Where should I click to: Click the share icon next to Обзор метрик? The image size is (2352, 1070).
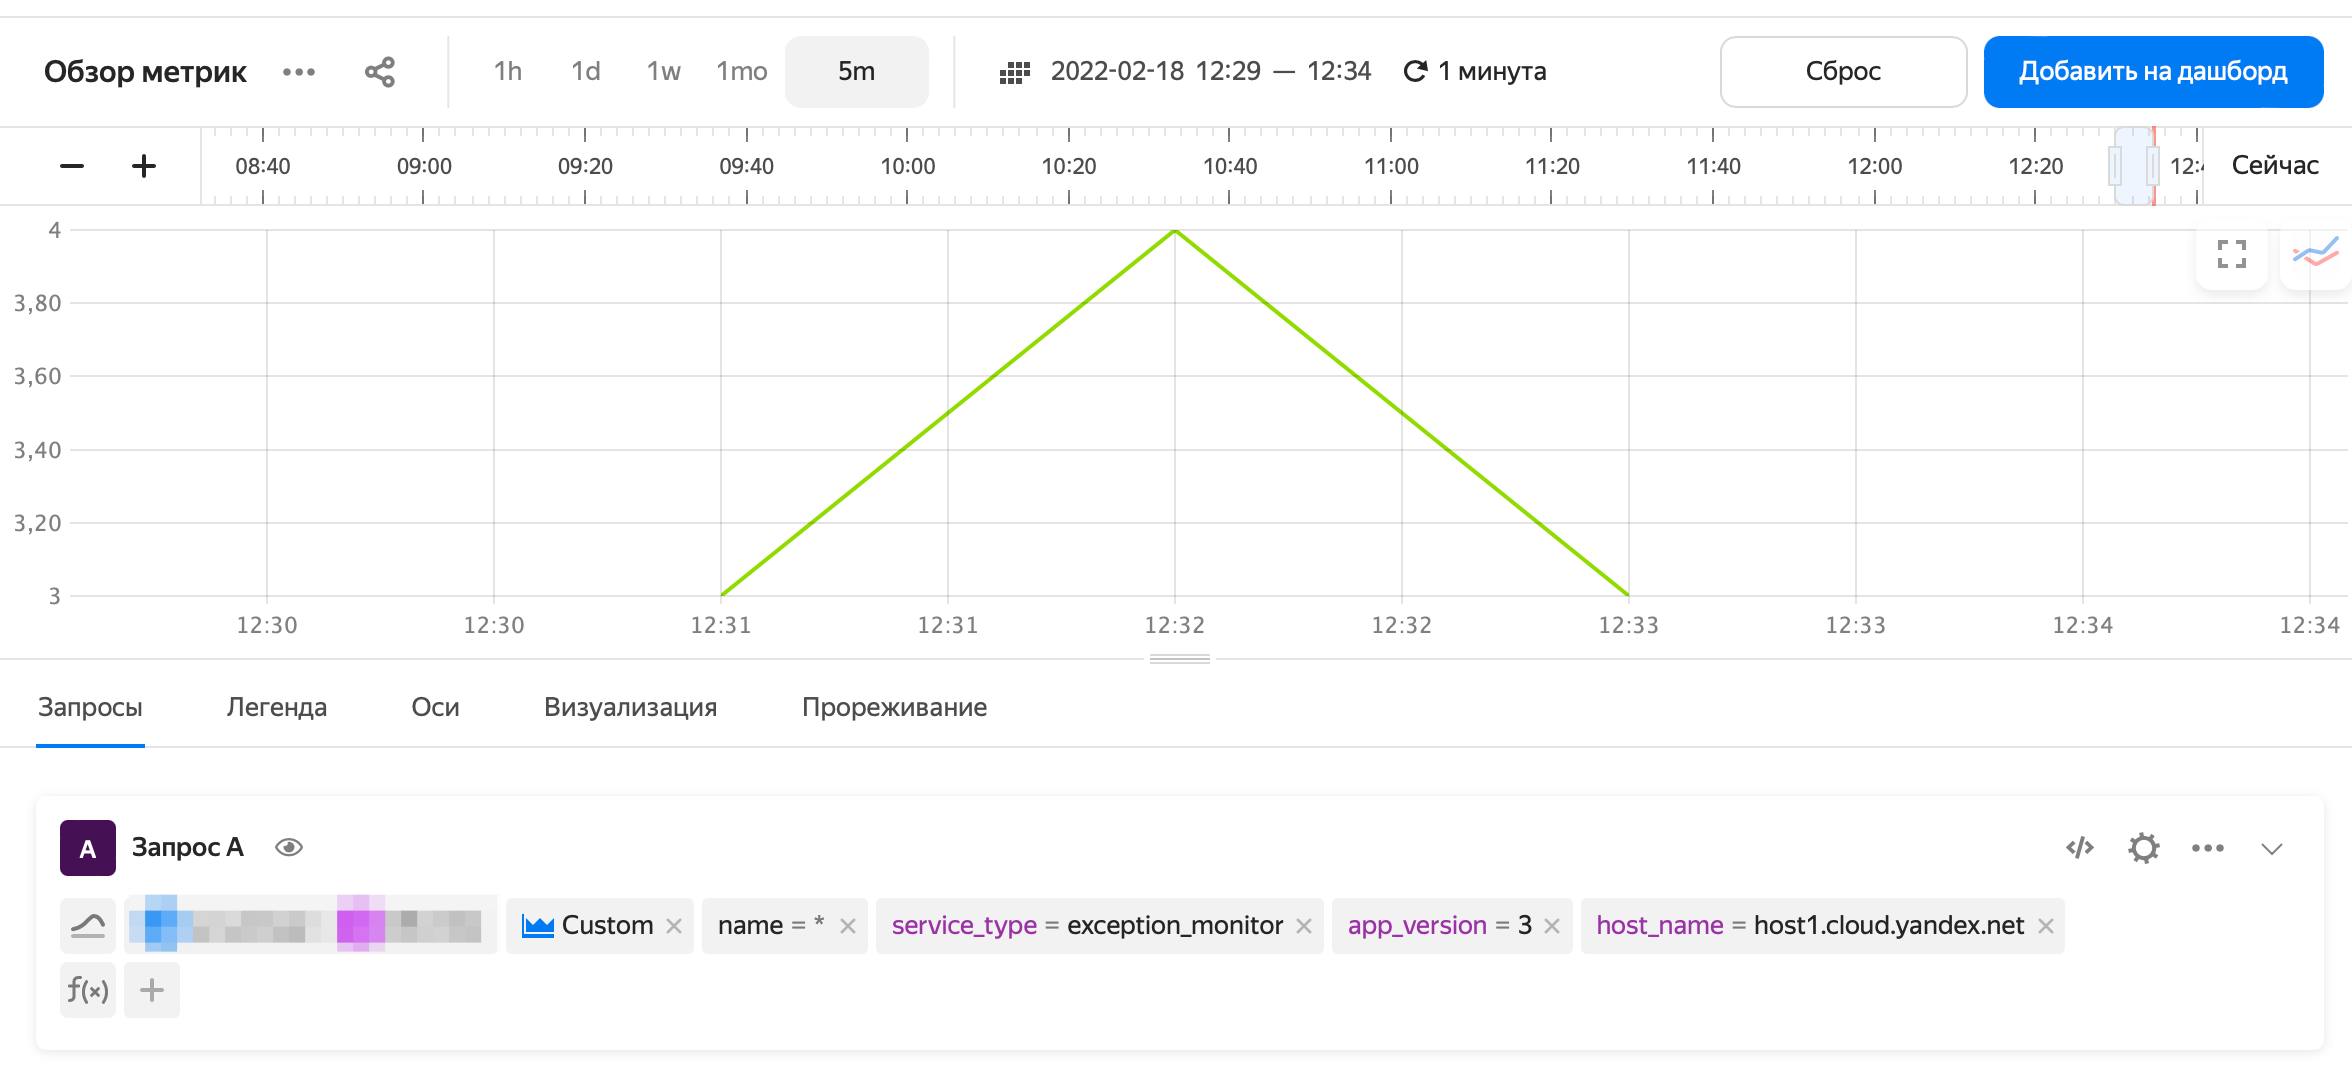(380, 72)
